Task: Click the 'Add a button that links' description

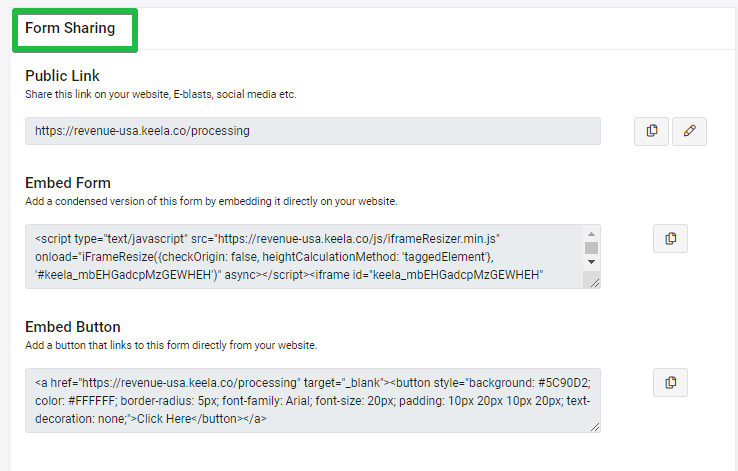Action: pyautogui.click(x=171, y=345)
